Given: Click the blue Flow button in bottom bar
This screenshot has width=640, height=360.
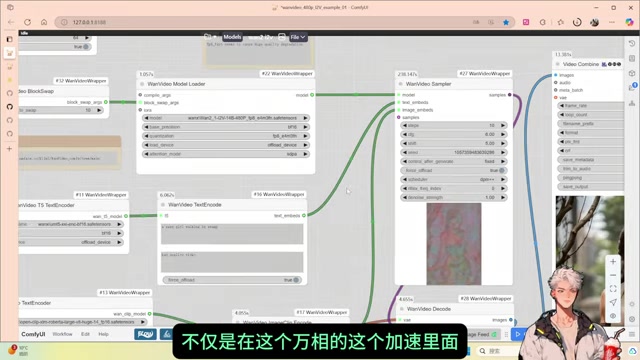Looking at the screenshot, I should pyautogui.click(x=145, y=334).
